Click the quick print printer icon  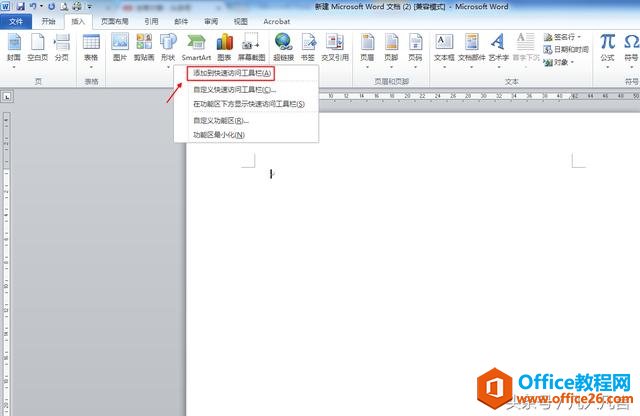77,7
